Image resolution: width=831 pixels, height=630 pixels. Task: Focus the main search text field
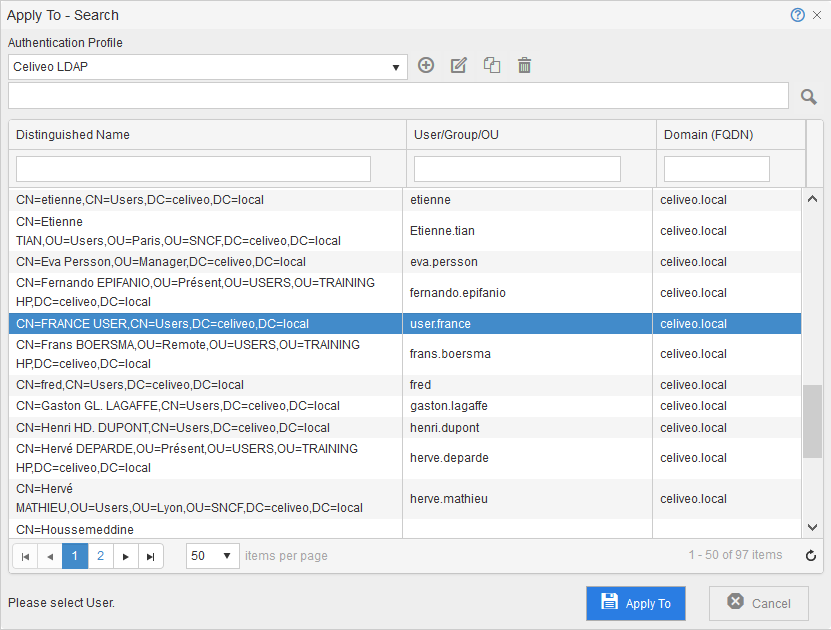point(398,96)
